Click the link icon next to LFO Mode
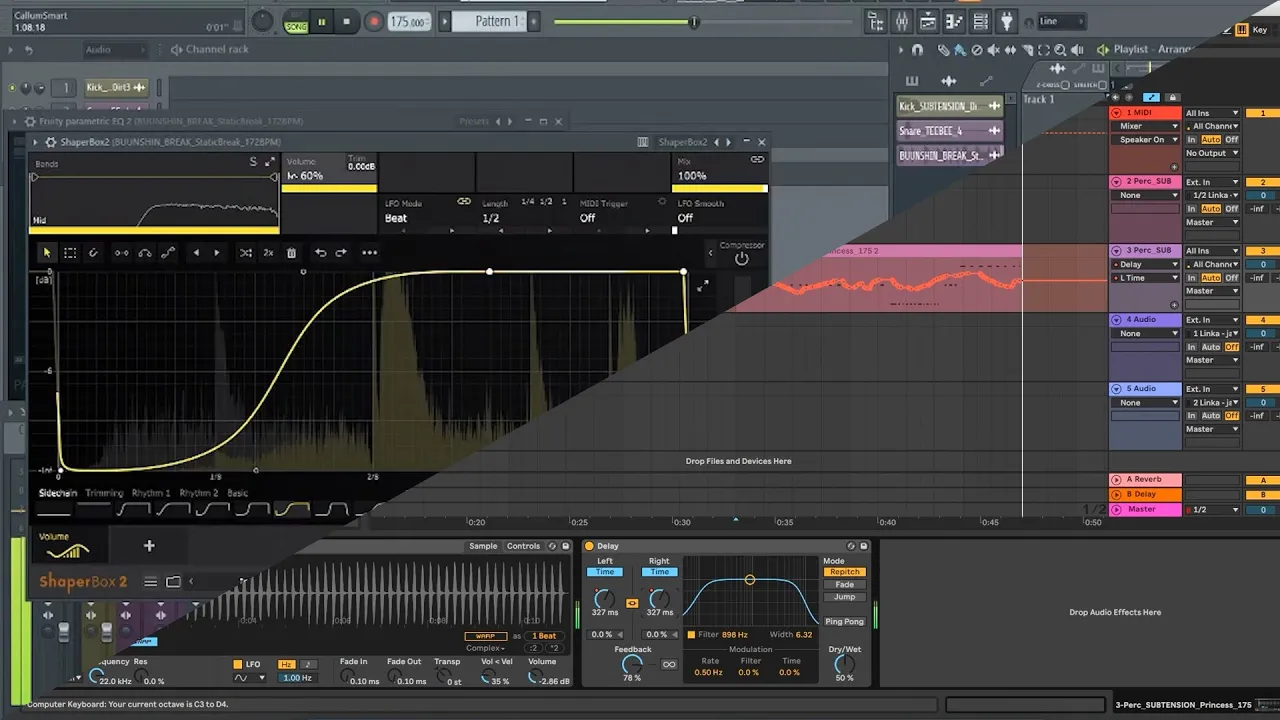This screenshot has width=1280, height=720. coord(464,202)
